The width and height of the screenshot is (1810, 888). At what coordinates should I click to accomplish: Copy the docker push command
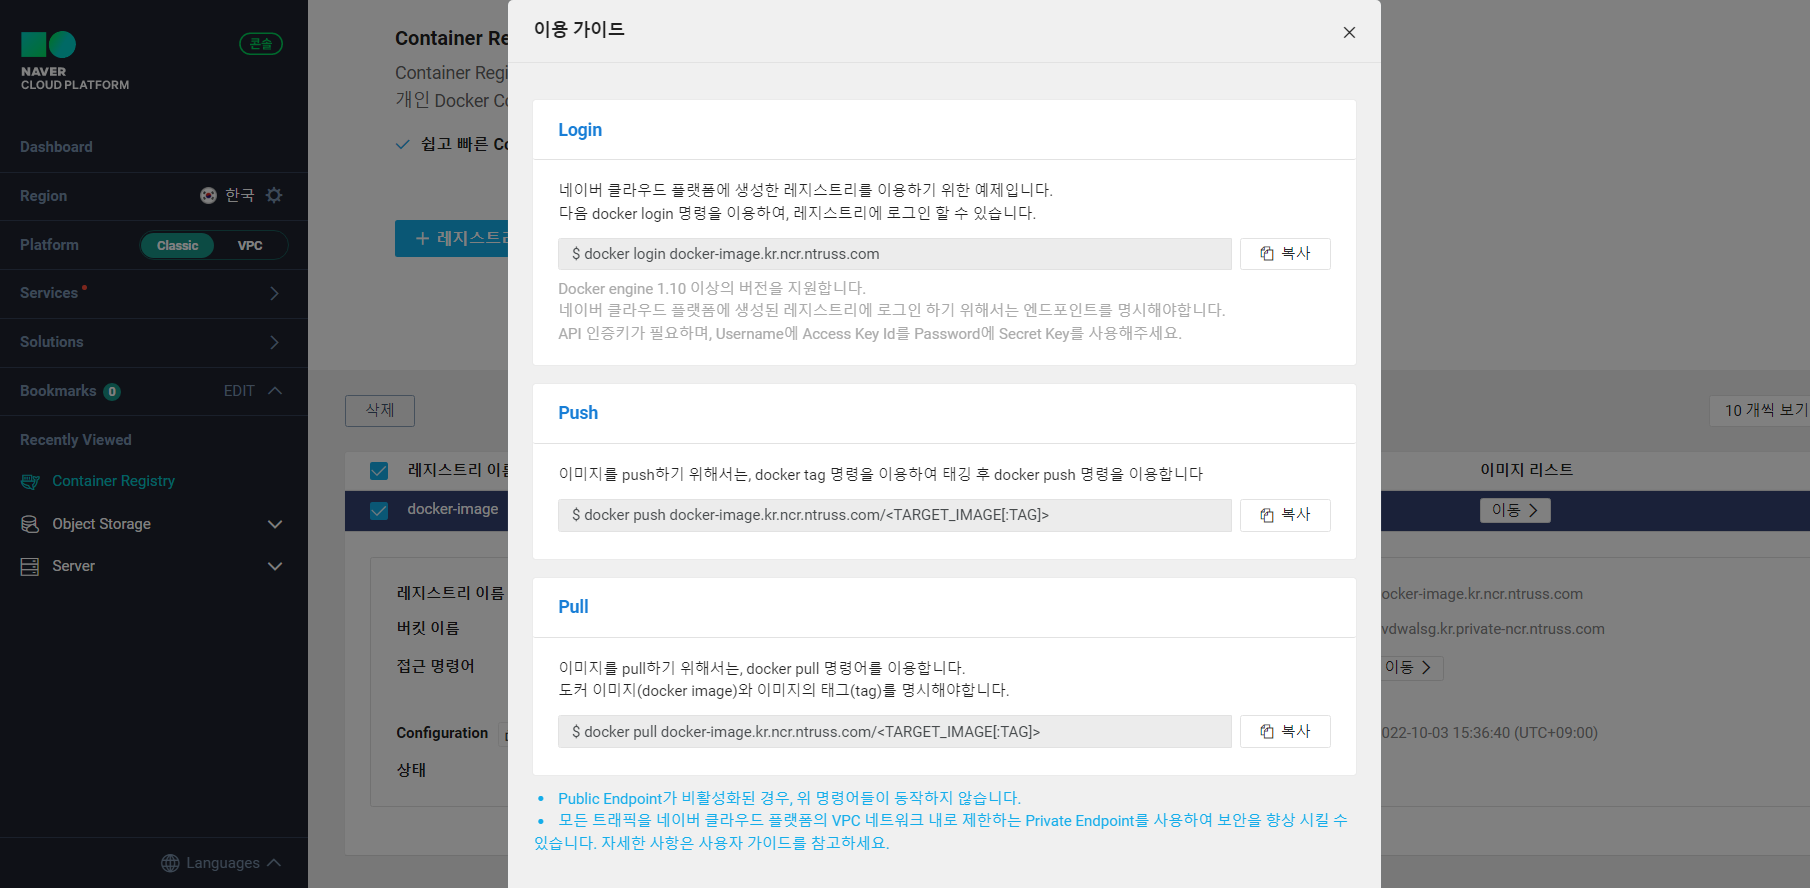tap(1285, 515)
